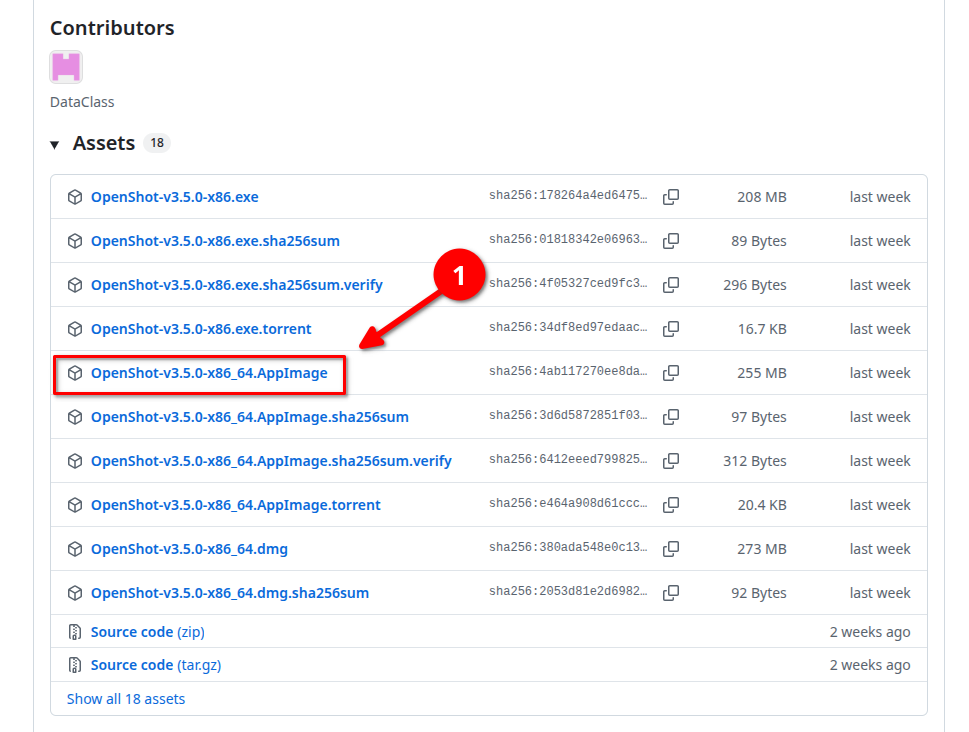The height and width of the screenshot is (732, 969).
Task: Download OpenShot-v3.5.0-x86_64.AppImage.sha256sum
Action: click(x=250, y=417)
